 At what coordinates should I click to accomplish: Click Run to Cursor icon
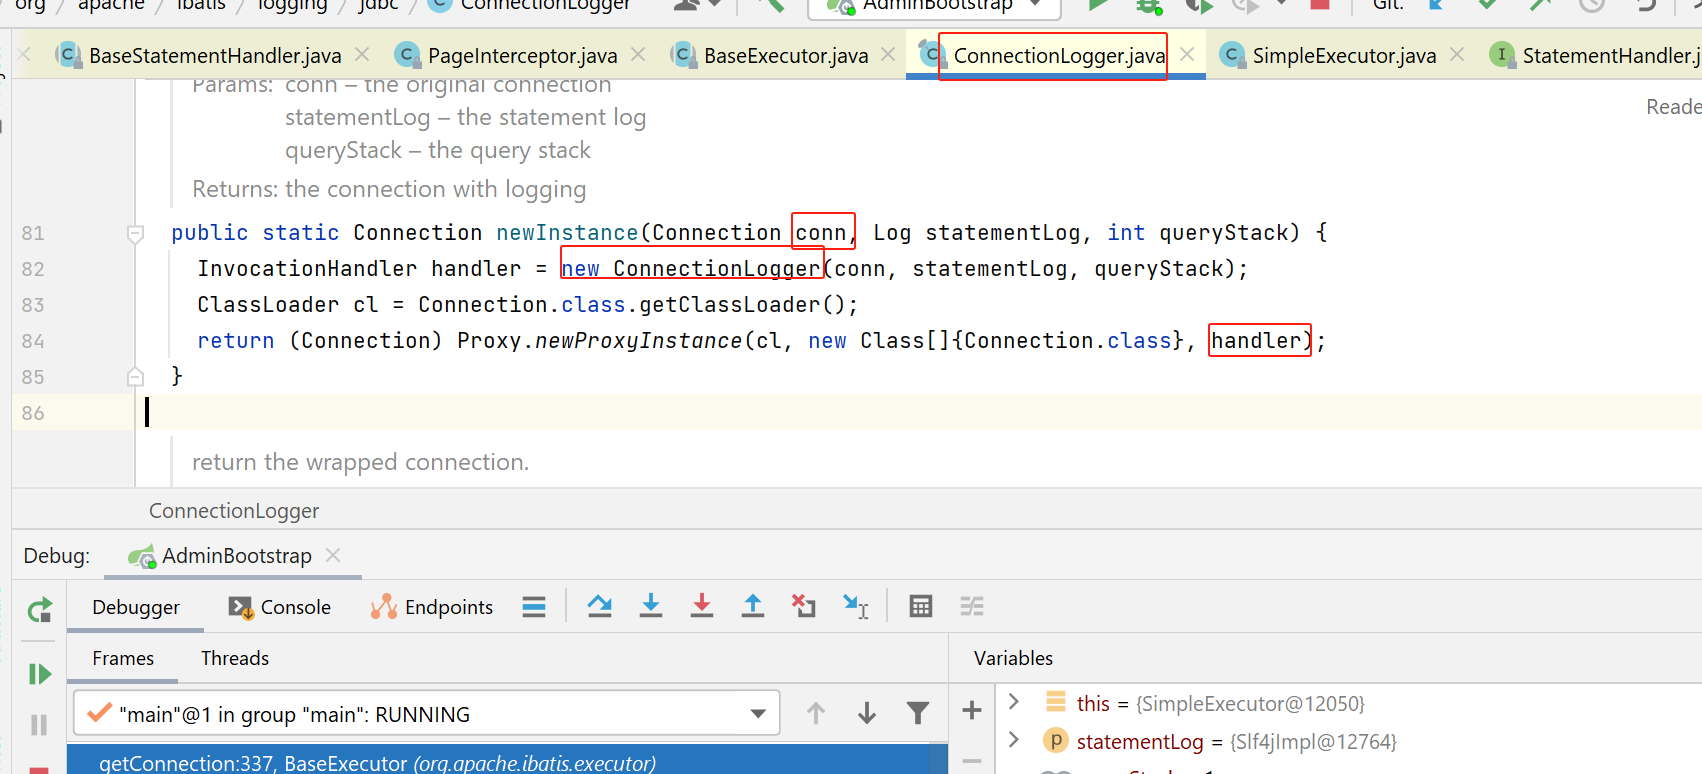pyautogui.click(x=855, y=606)
